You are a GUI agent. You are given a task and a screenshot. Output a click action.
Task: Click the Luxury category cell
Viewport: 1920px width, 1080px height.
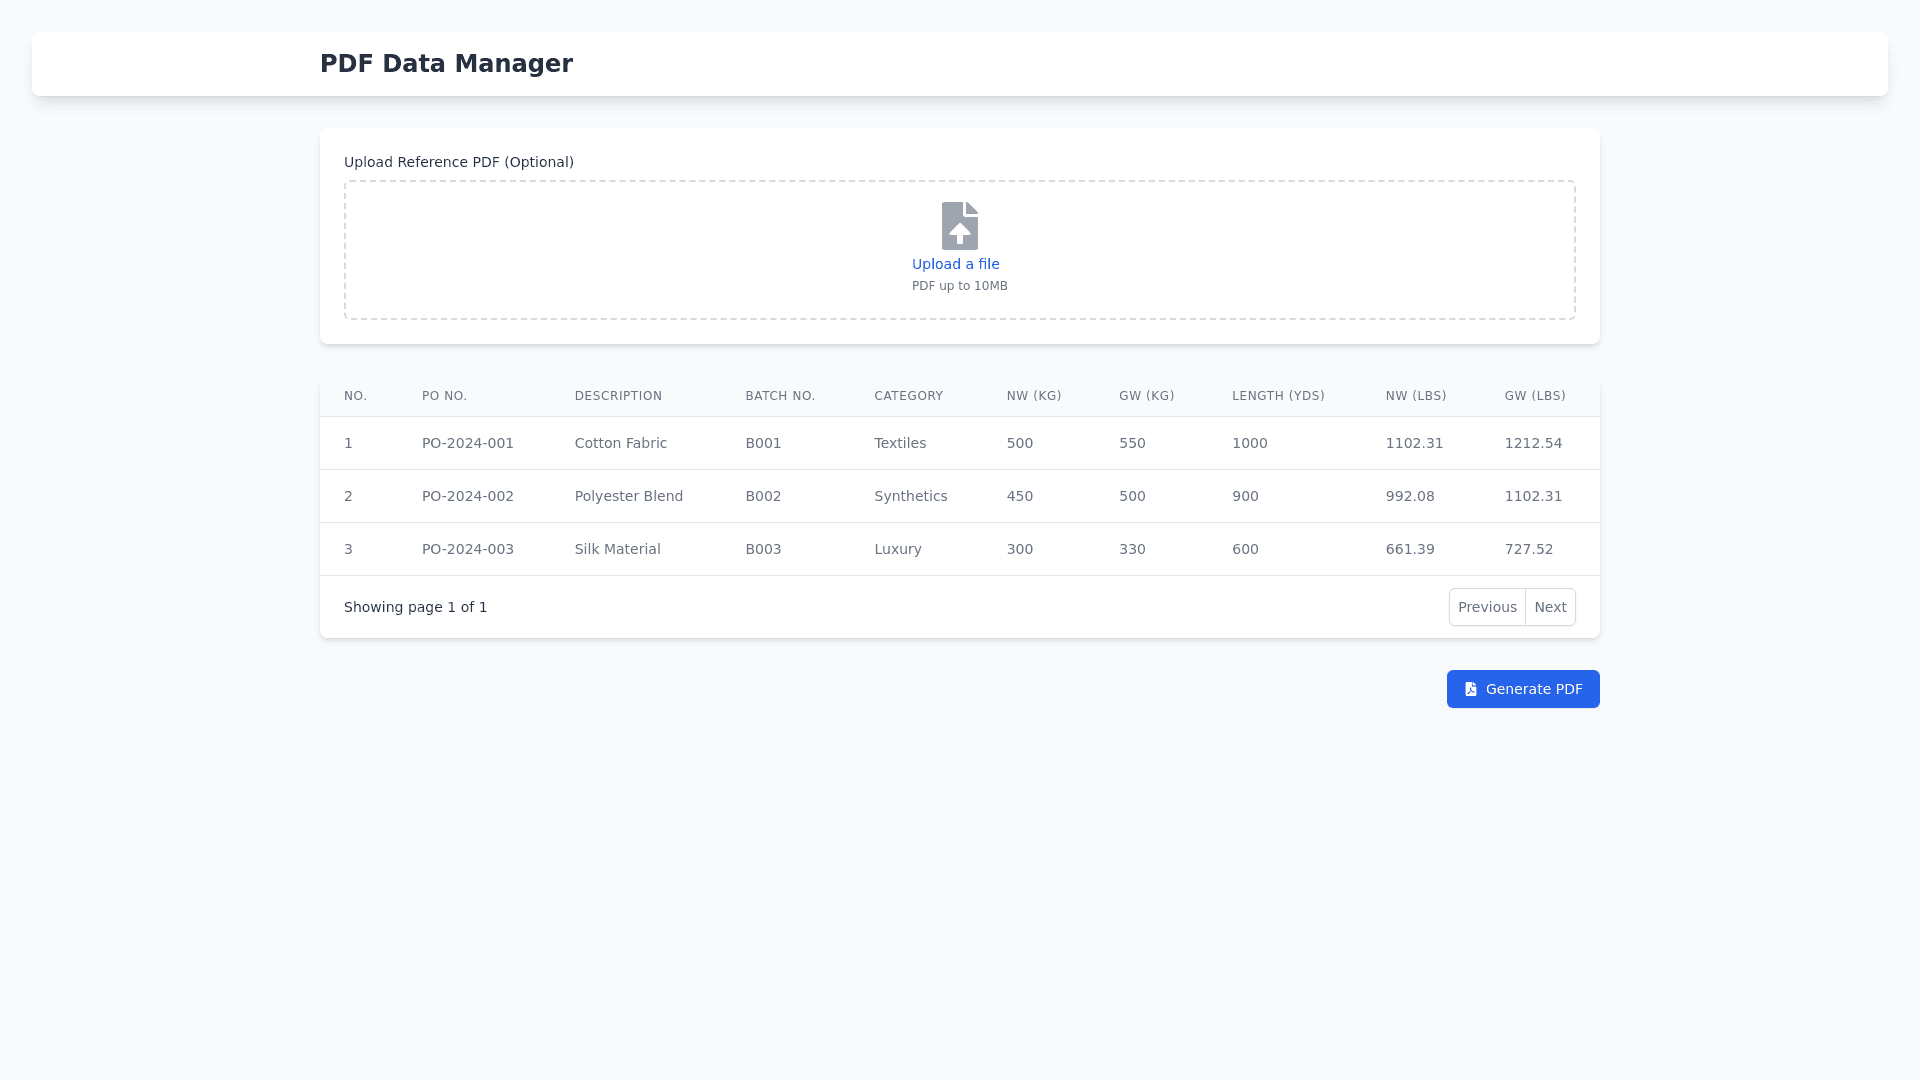click(897, 549)
